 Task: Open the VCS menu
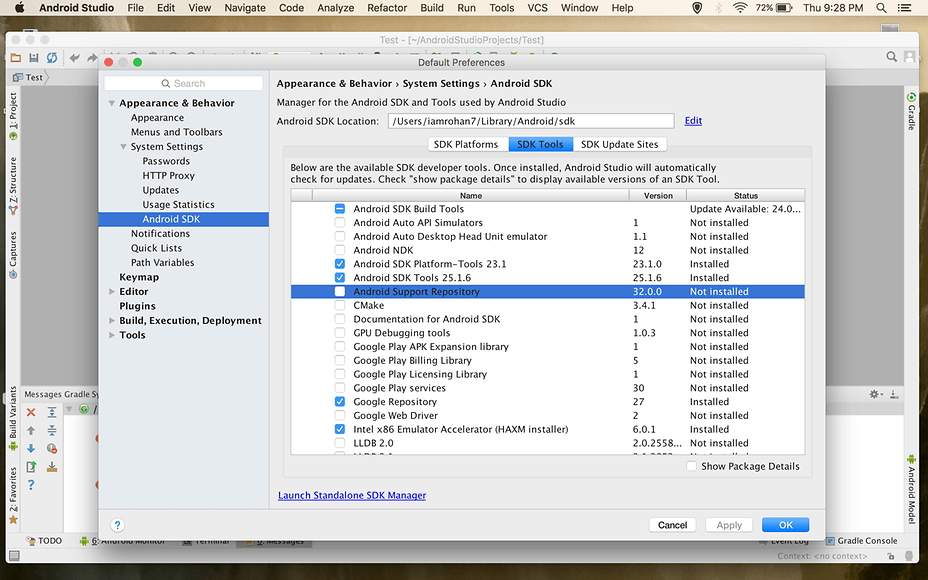[537, 8]
